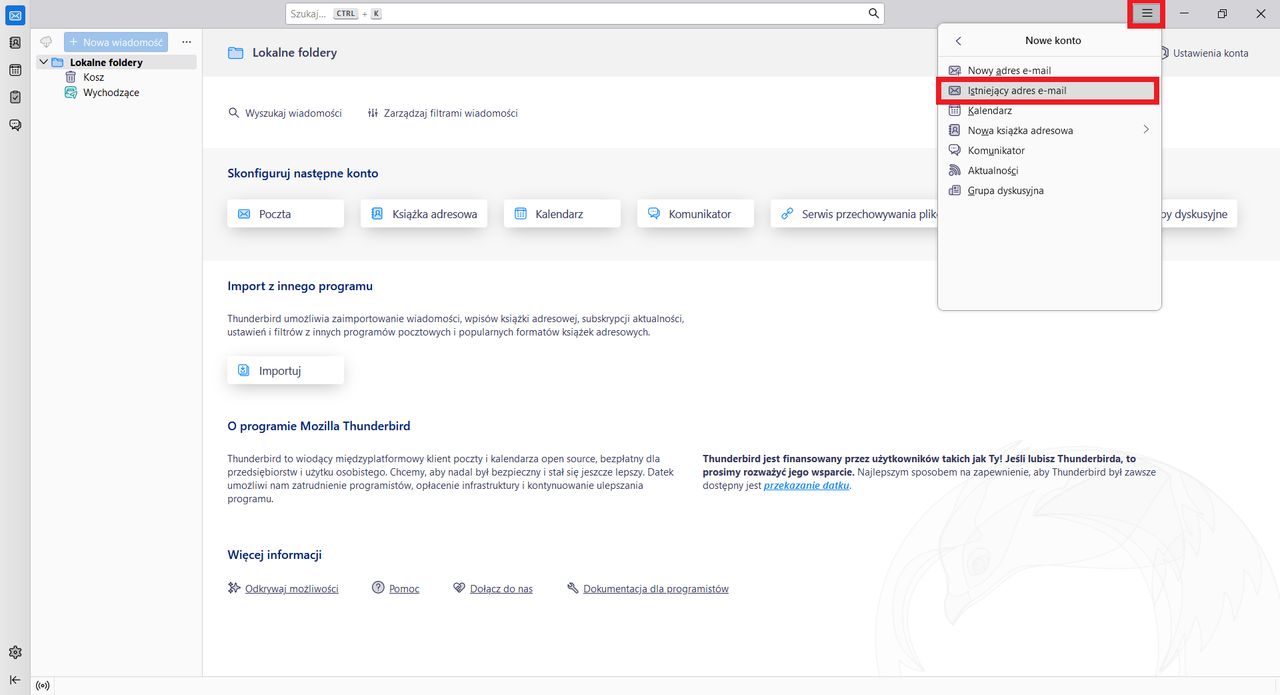Viewport: 1280px width, 695px height.
Task: Click the Importuj button
Action: (286, 371)
